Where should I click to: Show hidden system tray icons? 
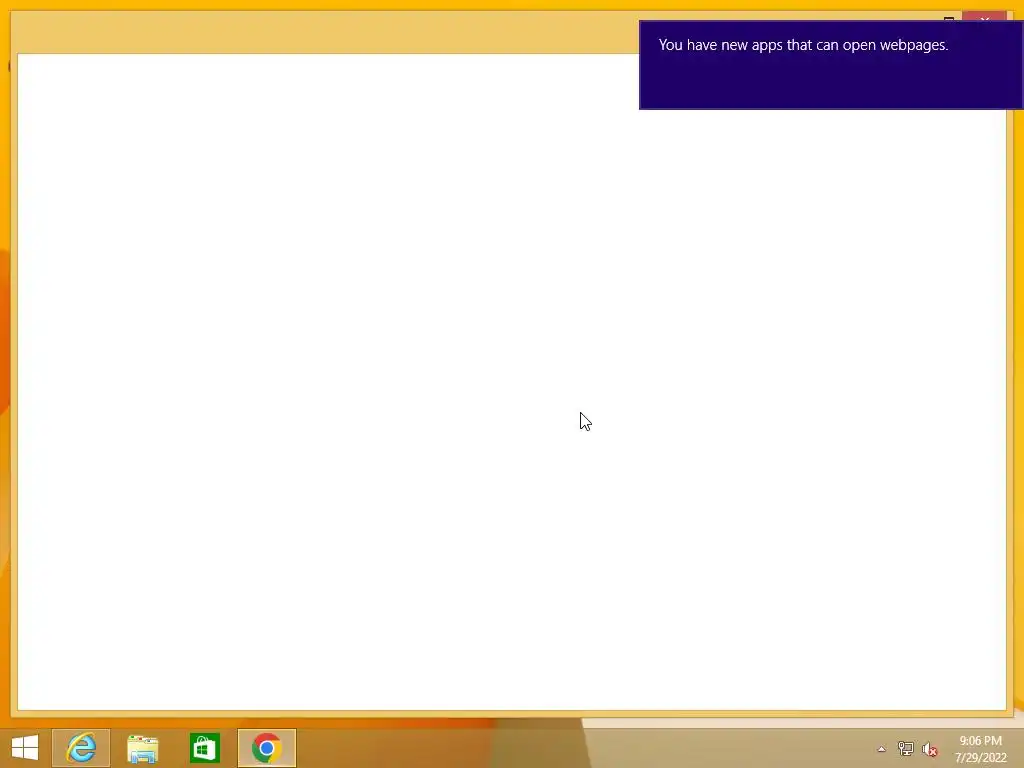(881, 749)
